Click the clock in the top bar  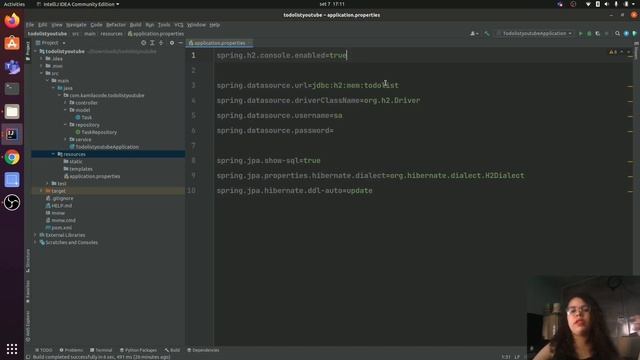tap(332, 4)
